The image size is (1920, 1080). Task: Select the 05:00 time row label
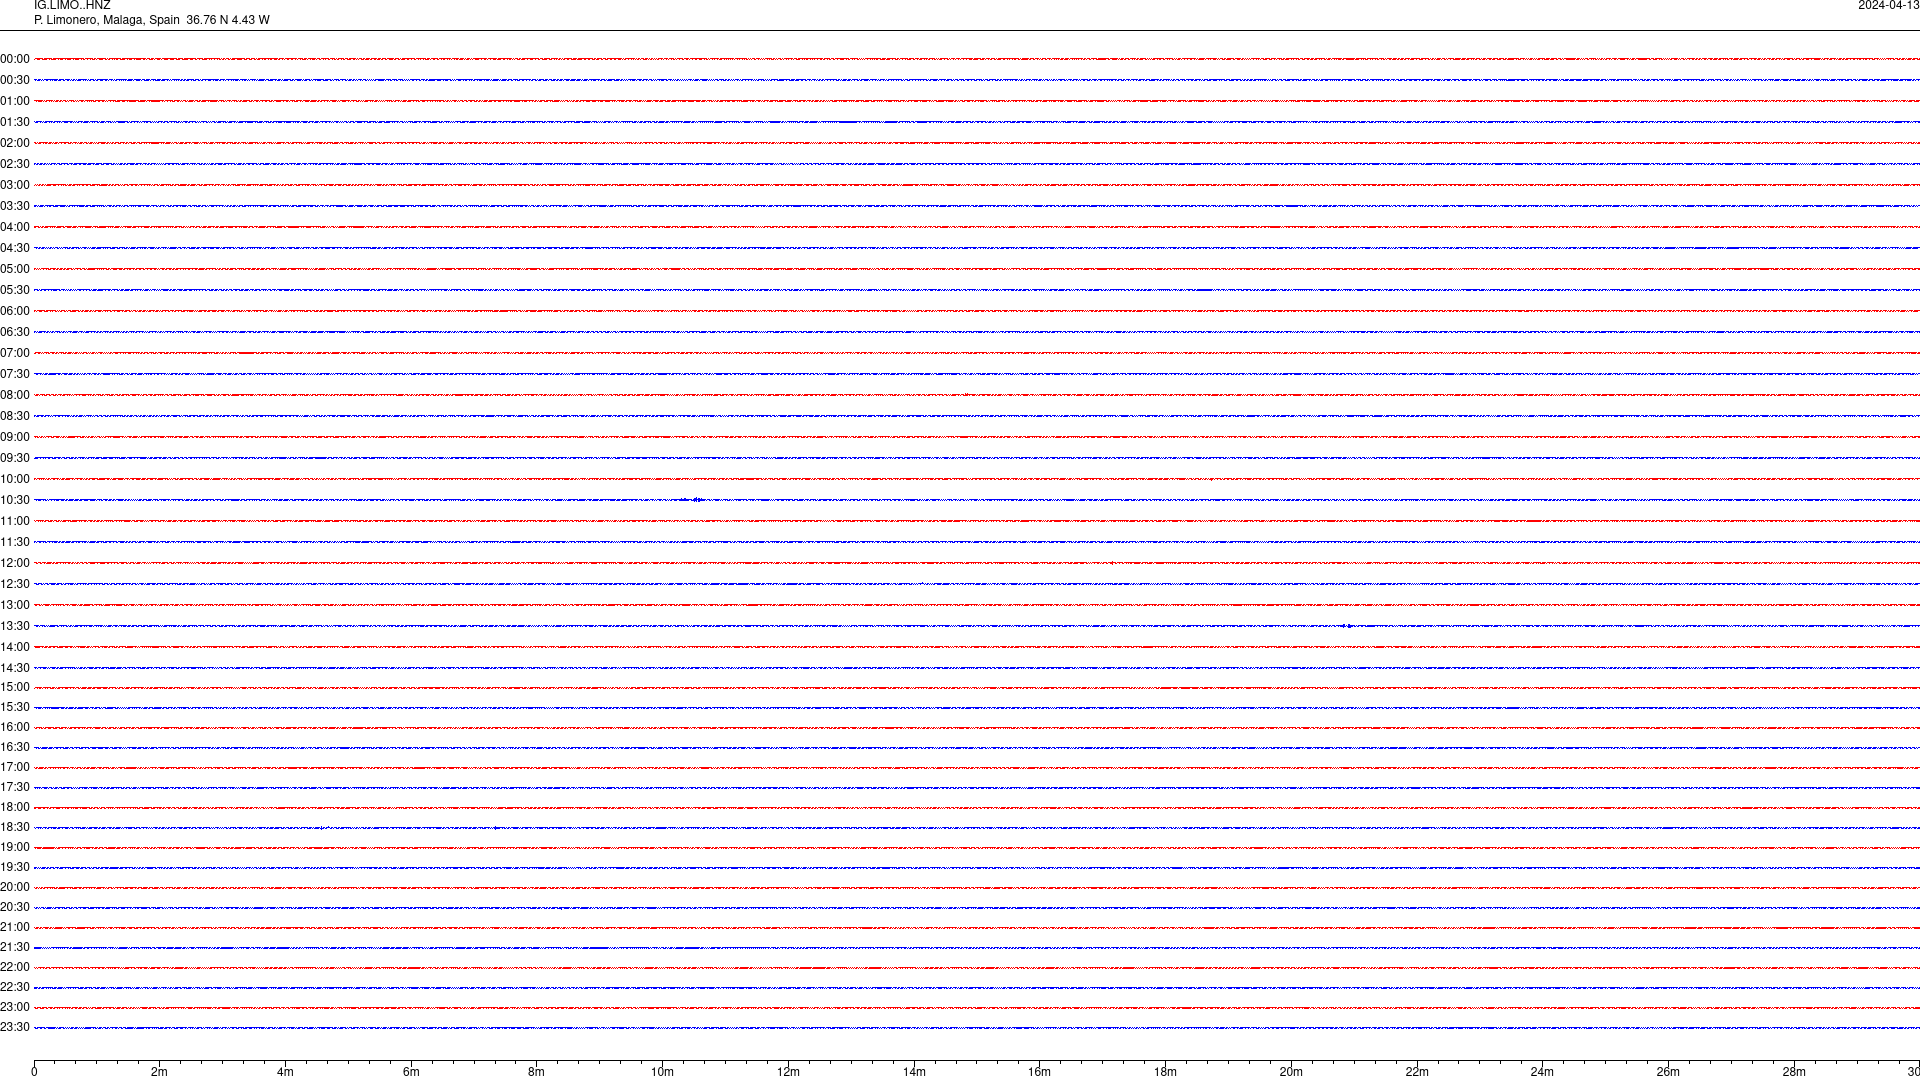point(15,269)
